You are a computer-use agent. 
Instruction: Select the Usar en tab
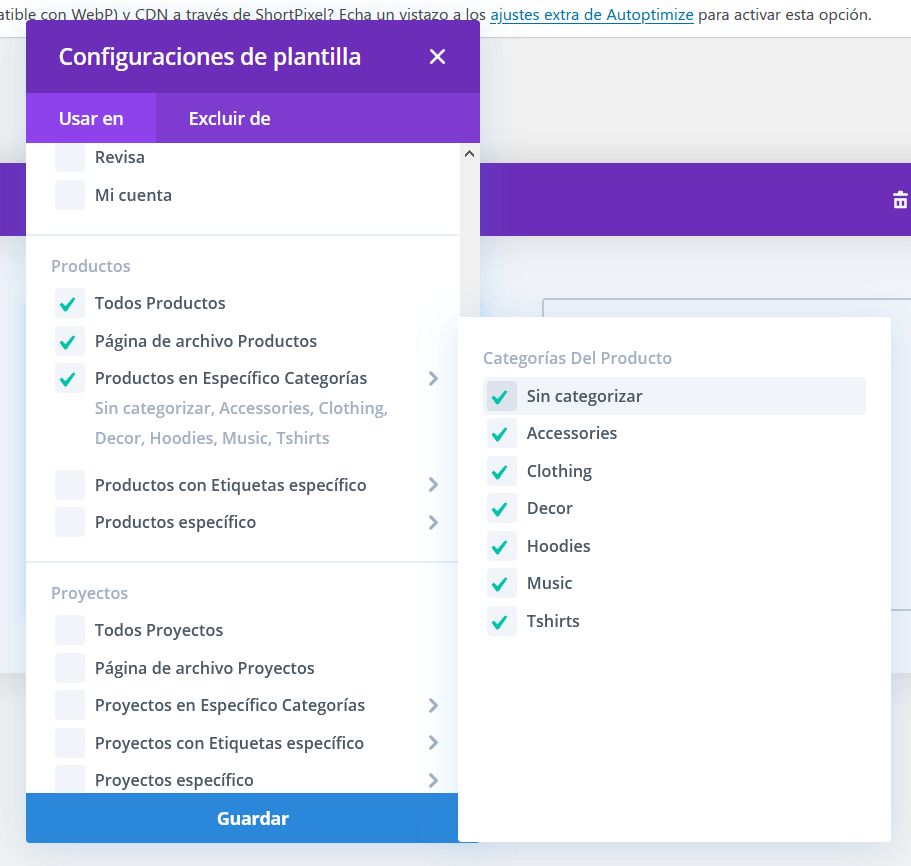coord(91,118)
